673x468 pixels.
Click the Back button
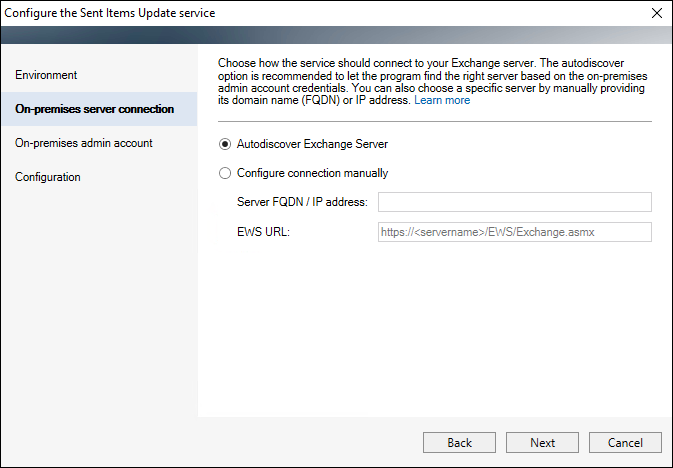pyautogui.click(x=459, y=442)
